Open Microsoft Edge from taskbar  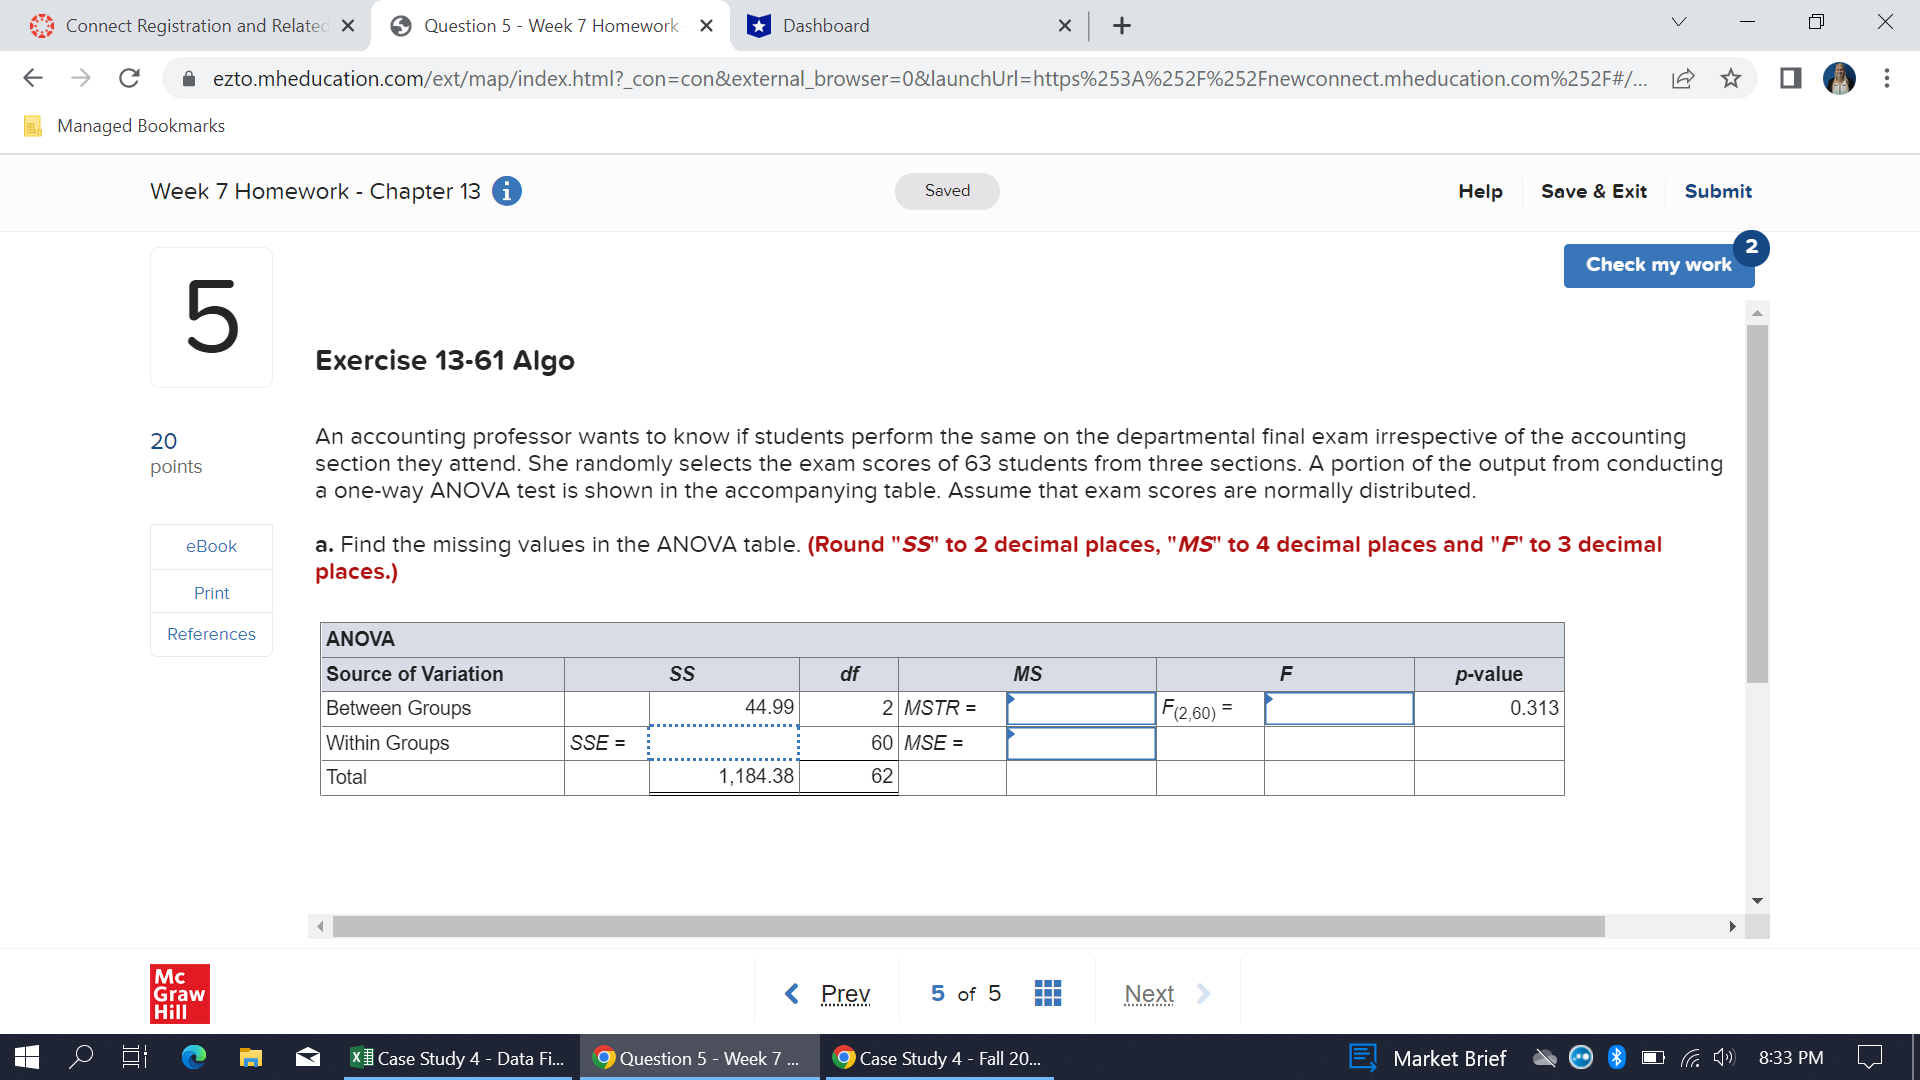pos(194,1057)
